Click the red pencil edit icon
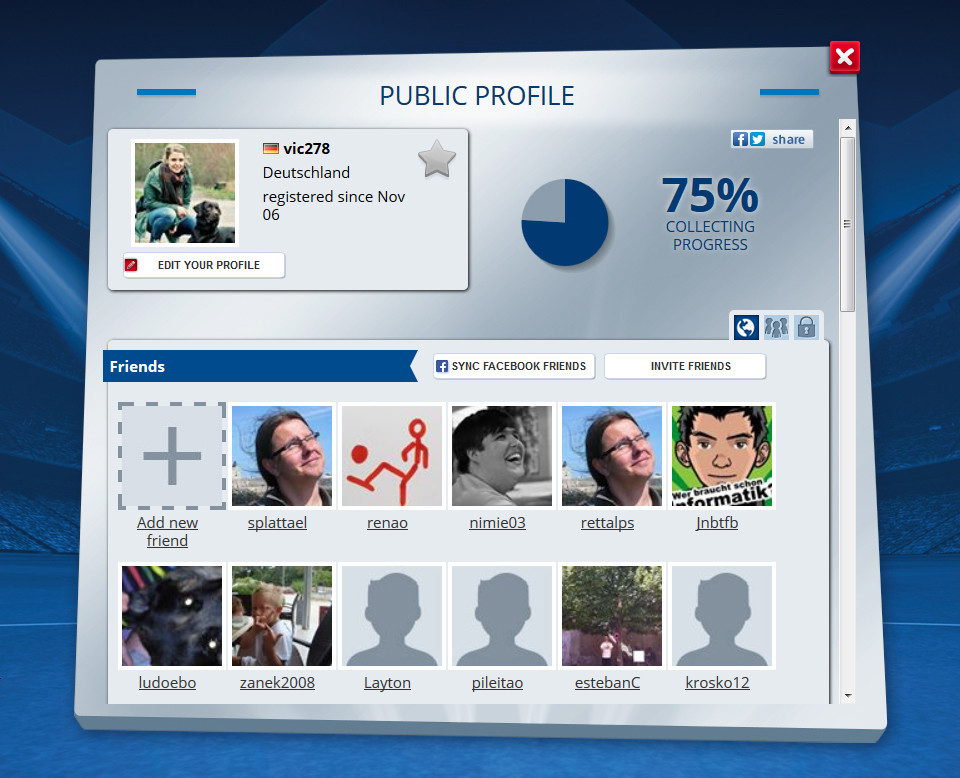960x778 pixels. coord(131,265)
